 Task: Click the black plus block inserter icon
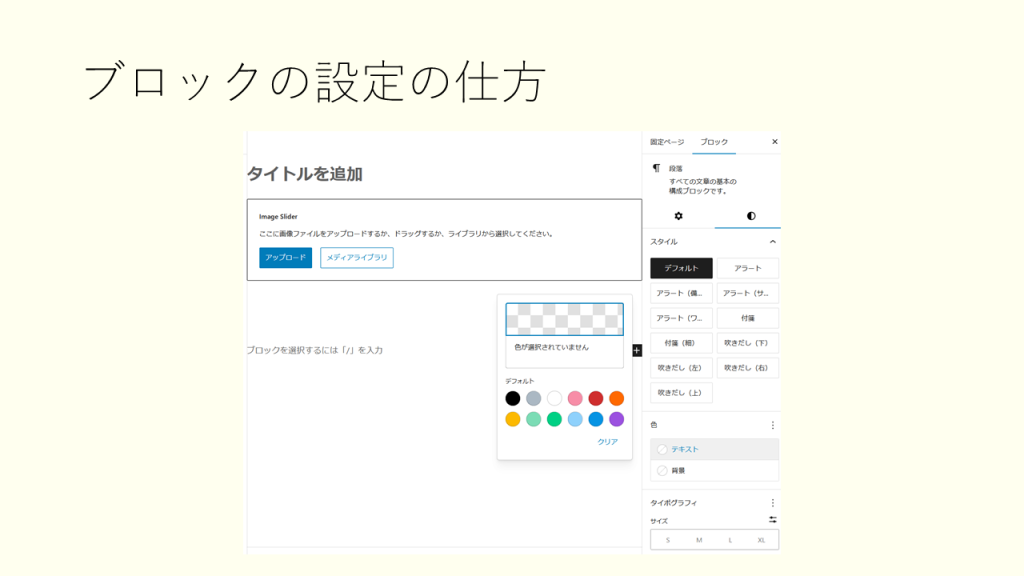point(636,350)
